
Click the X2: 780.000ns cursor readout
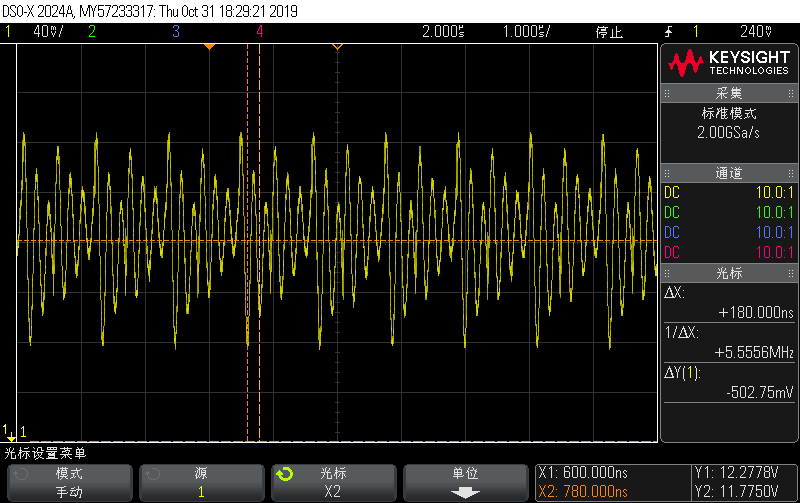[x=583, y=492]
